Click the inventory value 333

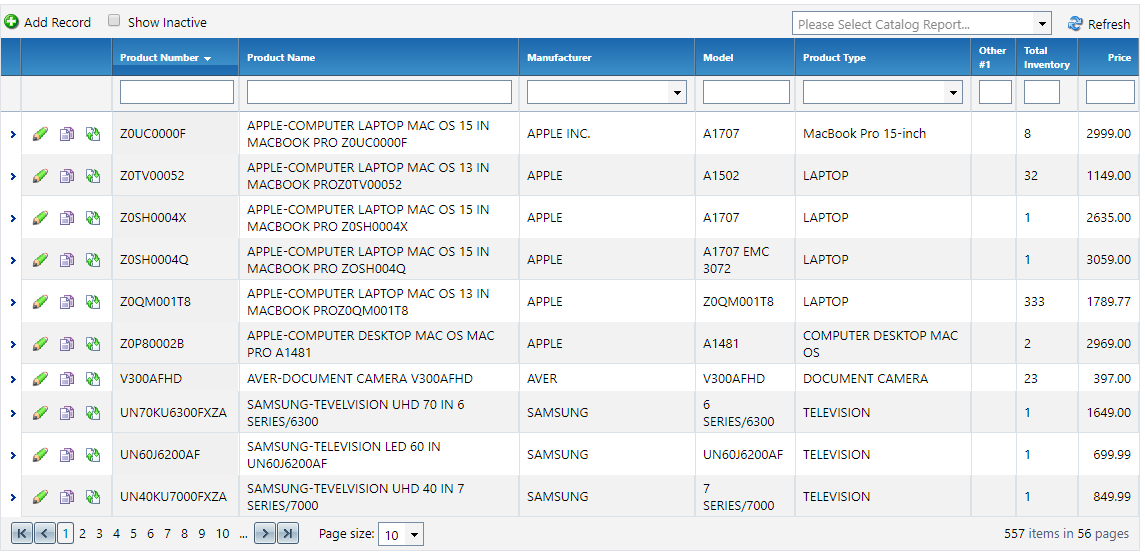tap(1034, 302)
